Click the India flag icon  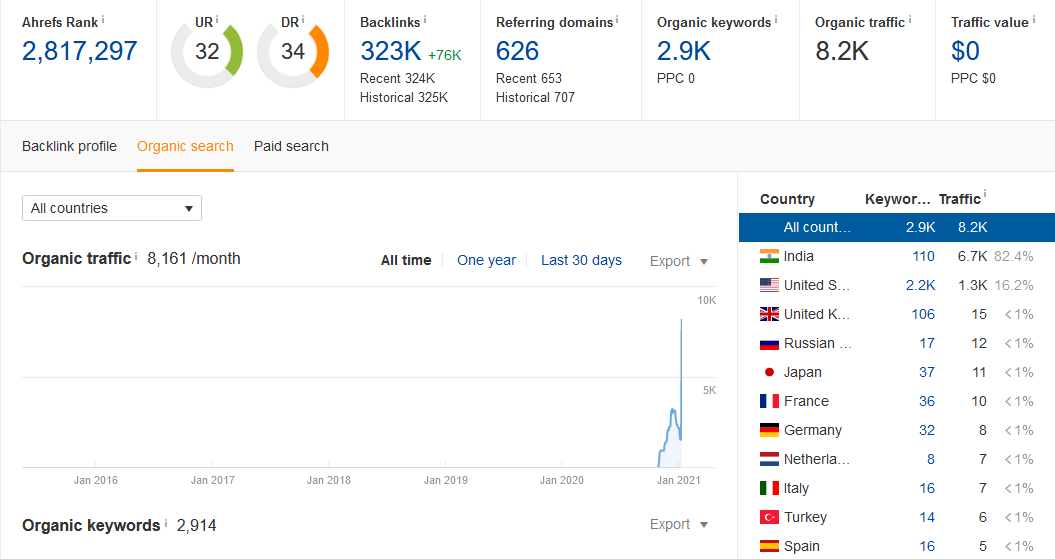(x=769, y=256)
